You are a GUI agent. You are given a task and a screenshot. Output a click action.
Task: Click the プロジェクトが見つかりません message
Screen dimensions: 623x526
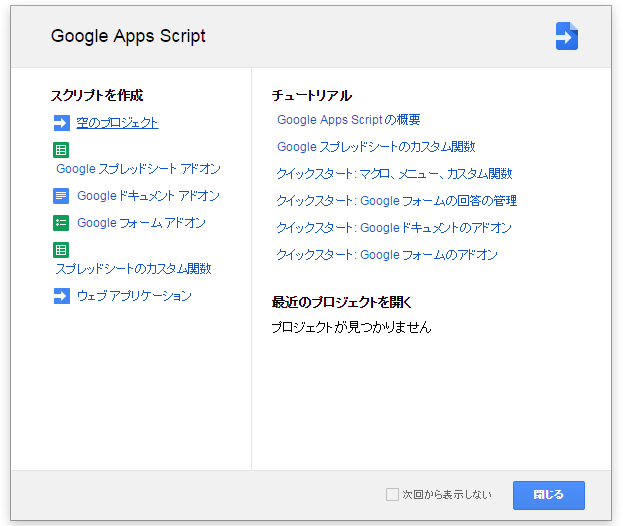[x=351, y=327]
